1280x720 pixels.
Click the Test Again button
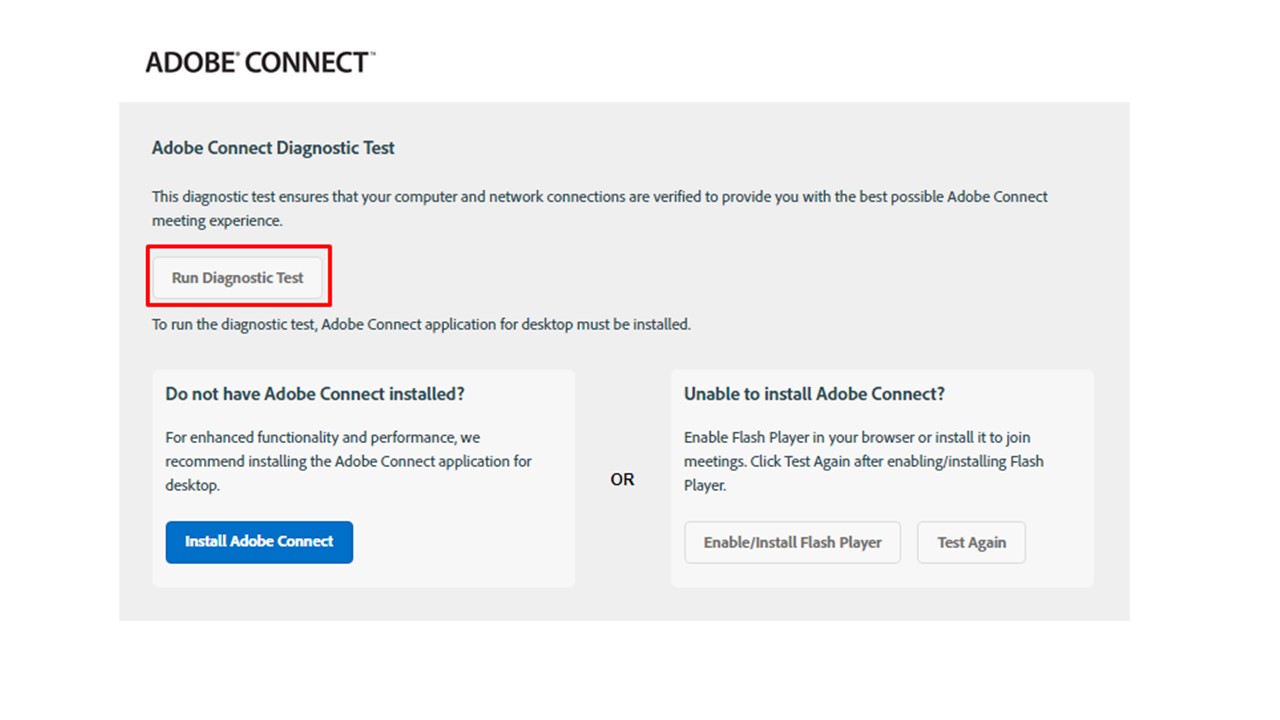(971, 542)
